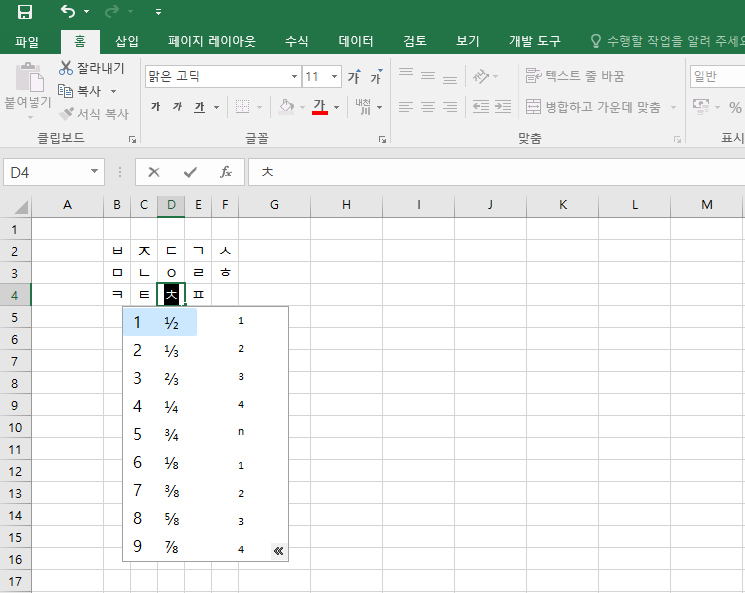This screenshot has width=745, height=593.
Task: Click the decrease font size icon
Action: tap(376, 76)
